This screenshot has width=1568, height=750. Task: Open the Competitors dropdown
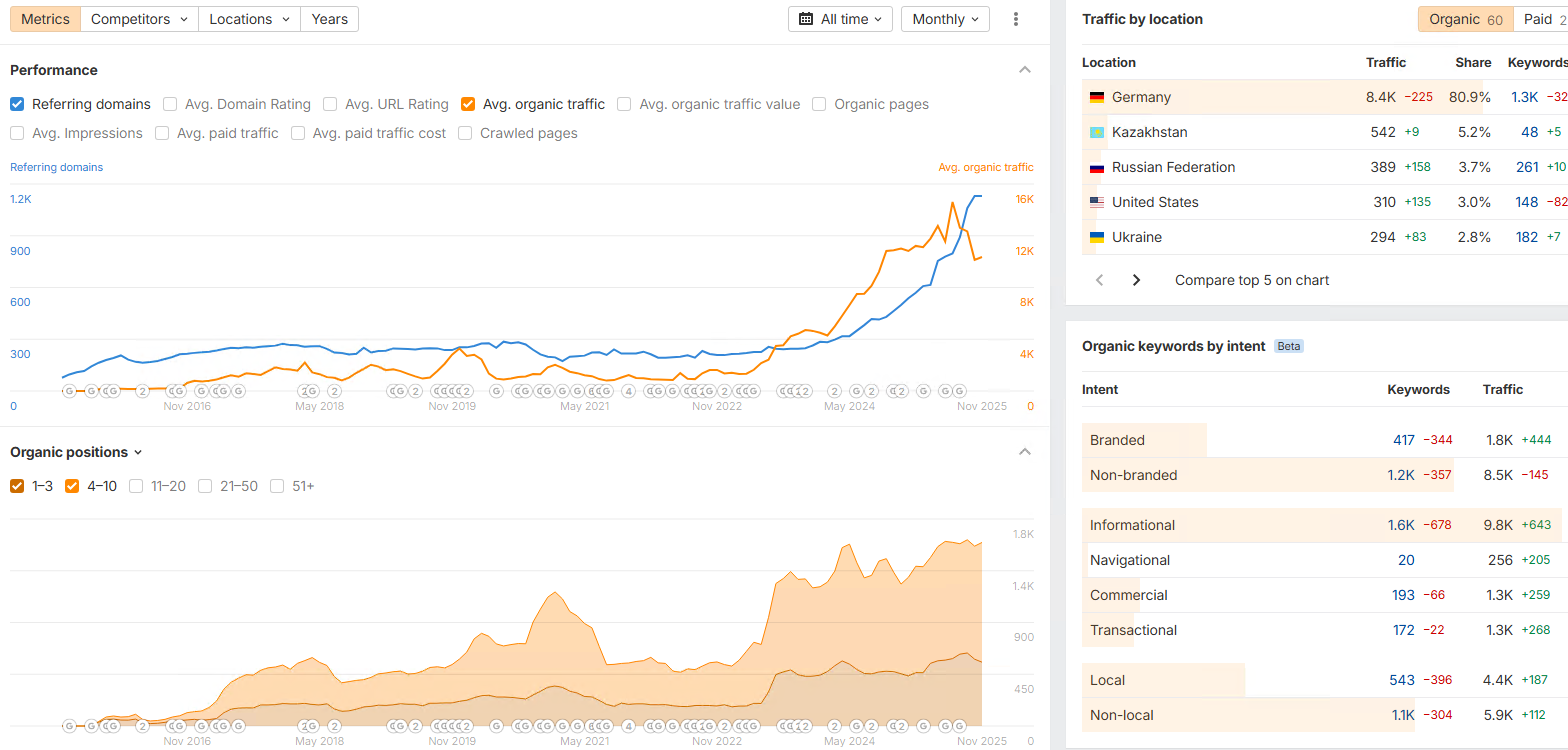pyautogui.click(x=139, y=19)
